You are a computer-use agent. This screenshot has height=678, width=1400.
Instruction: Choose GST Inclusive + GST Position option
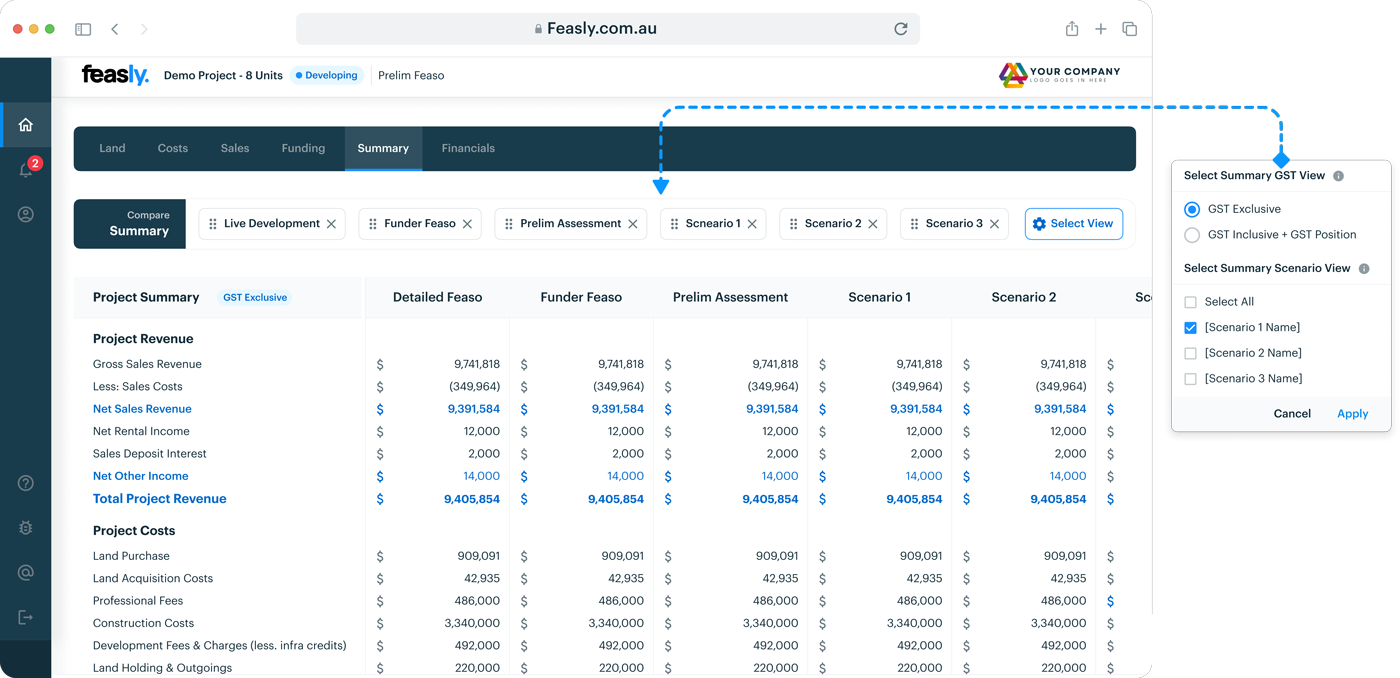tap(1191, 235)
